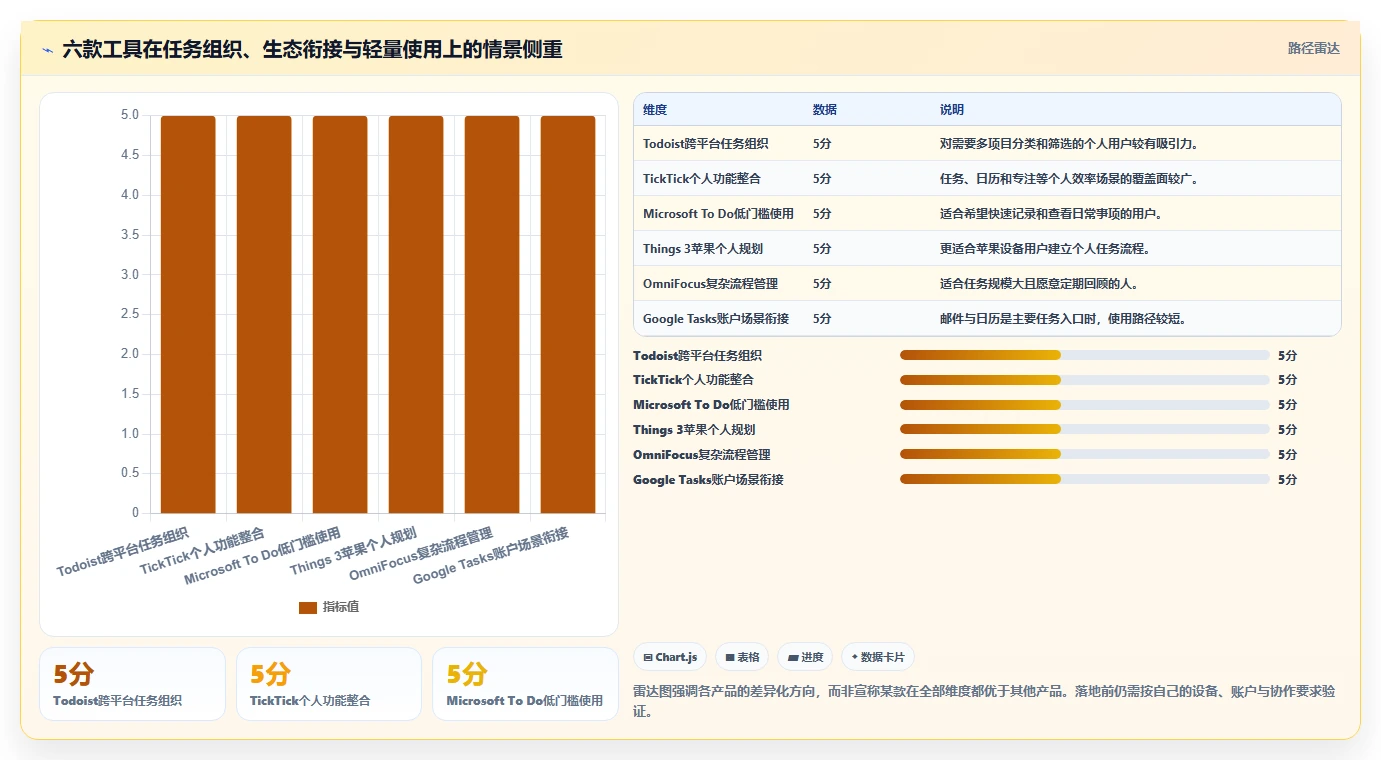Click the Google Tasks chart bar
This screenshot has width=1381, height=760.
point(568,315)
